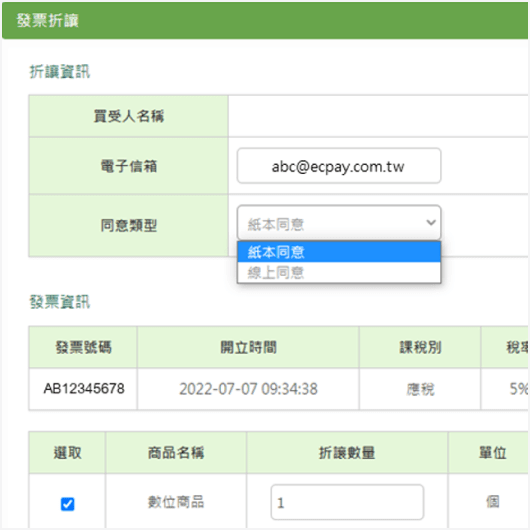This screenshot has height=530, width=530.
Task: Click the 開立時間 column header
Action: [248, 347]
